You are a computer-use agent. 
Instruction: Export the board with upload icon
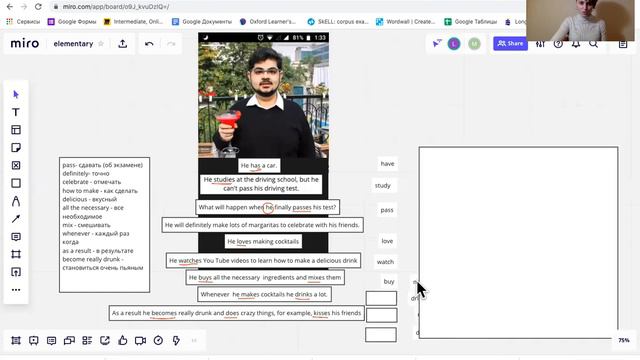(122, 44)
